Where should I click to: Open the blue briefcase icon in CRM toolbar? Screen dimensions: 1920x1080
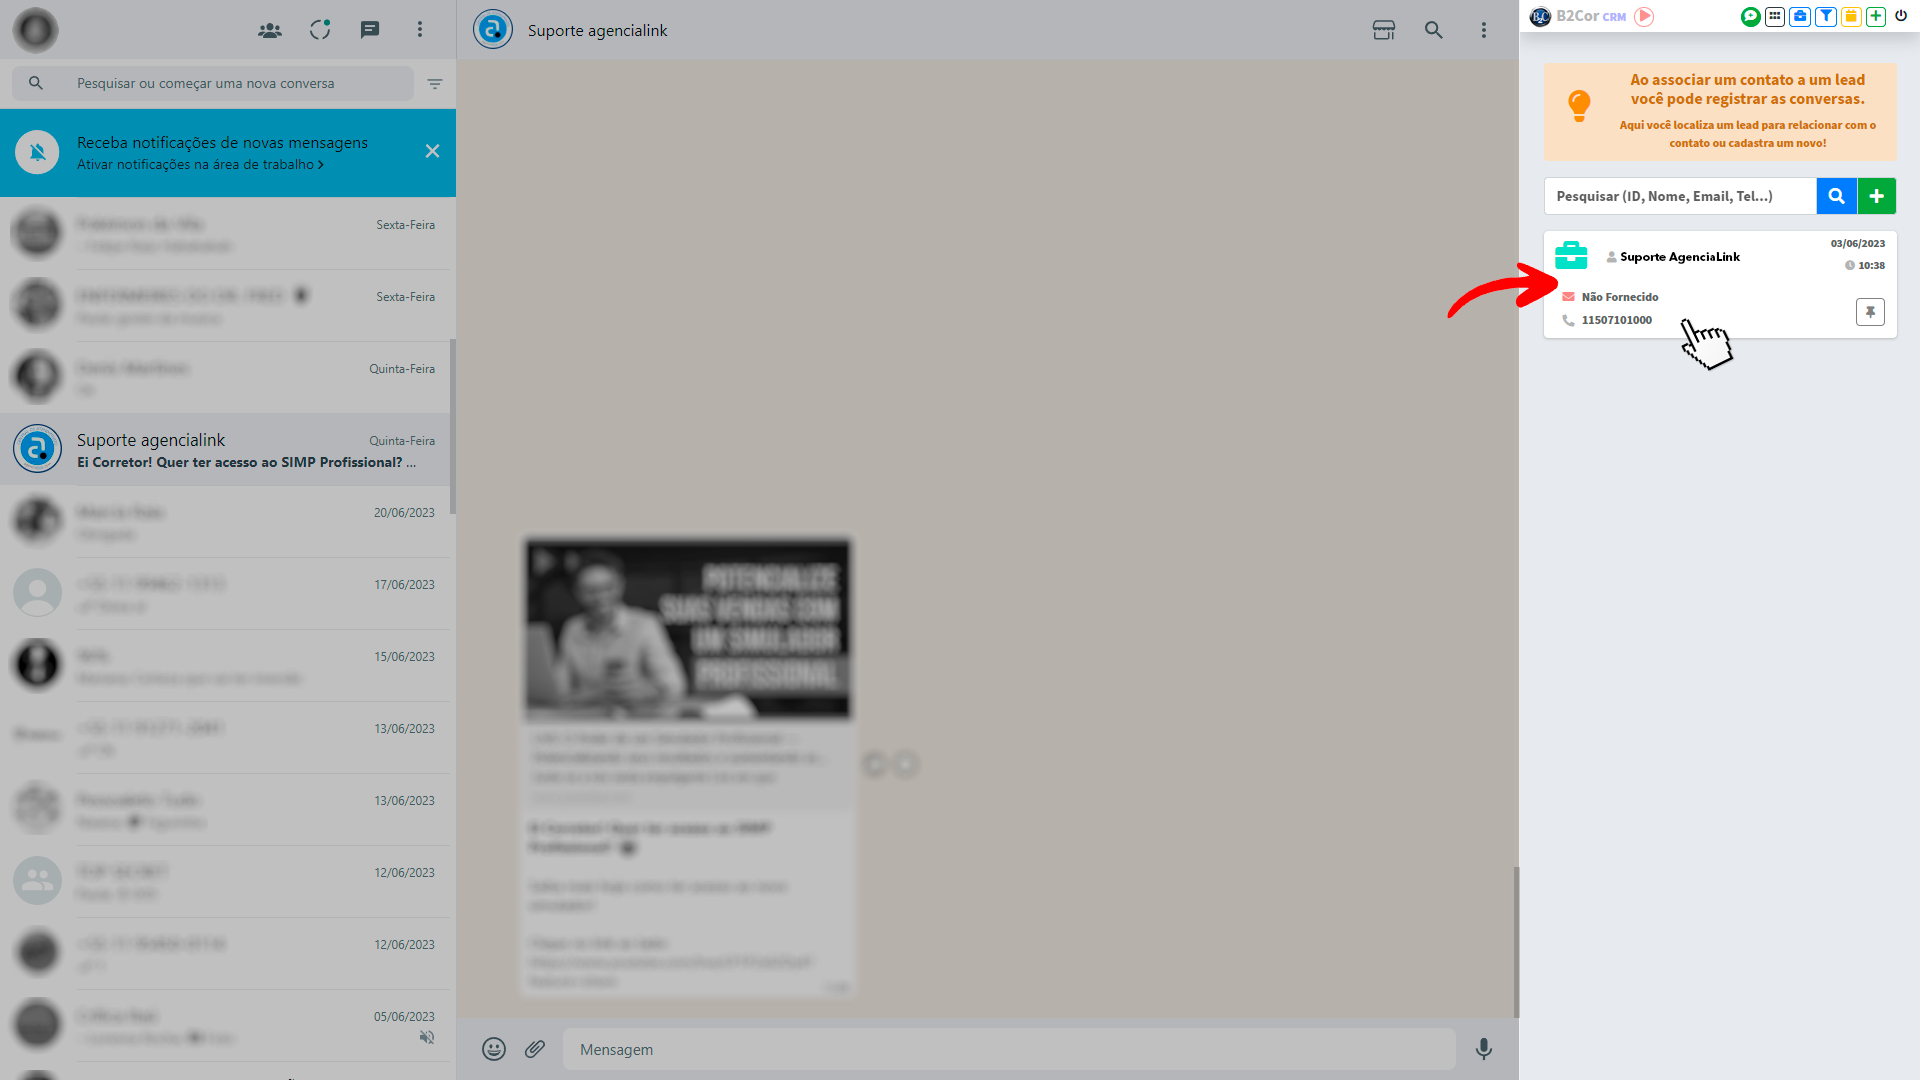click(x=1800, y=16)
